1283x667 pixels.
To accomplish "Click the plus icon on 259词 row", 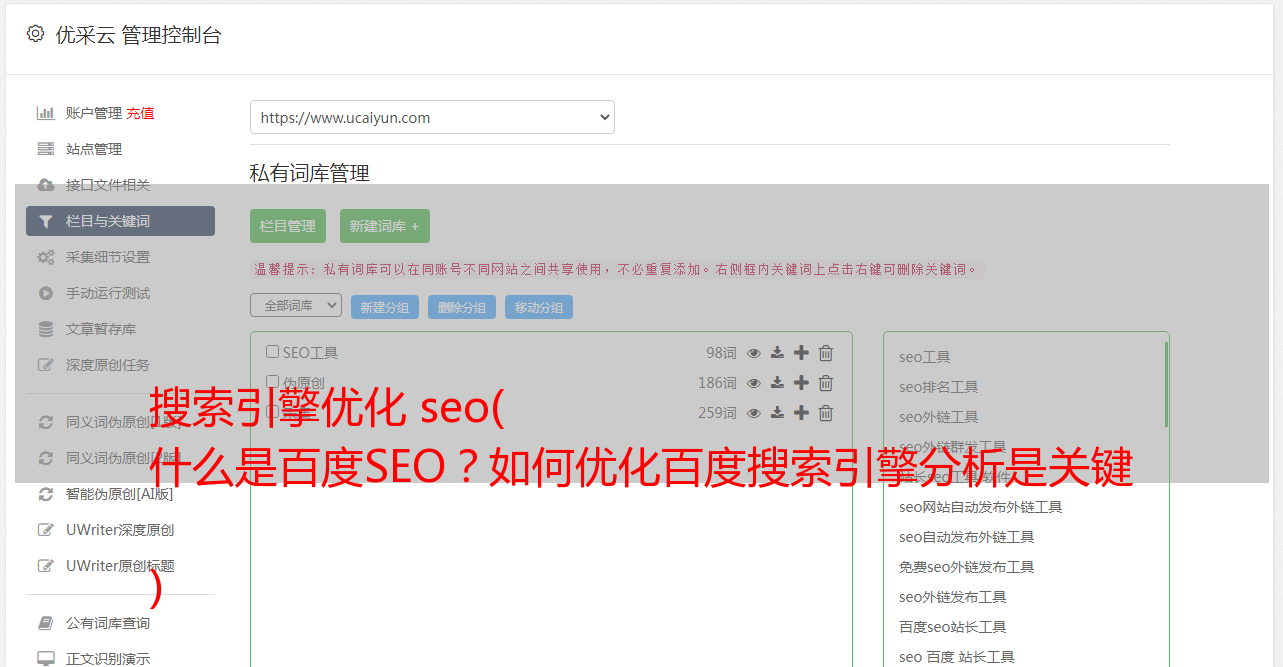I will [x=801, y=413].
